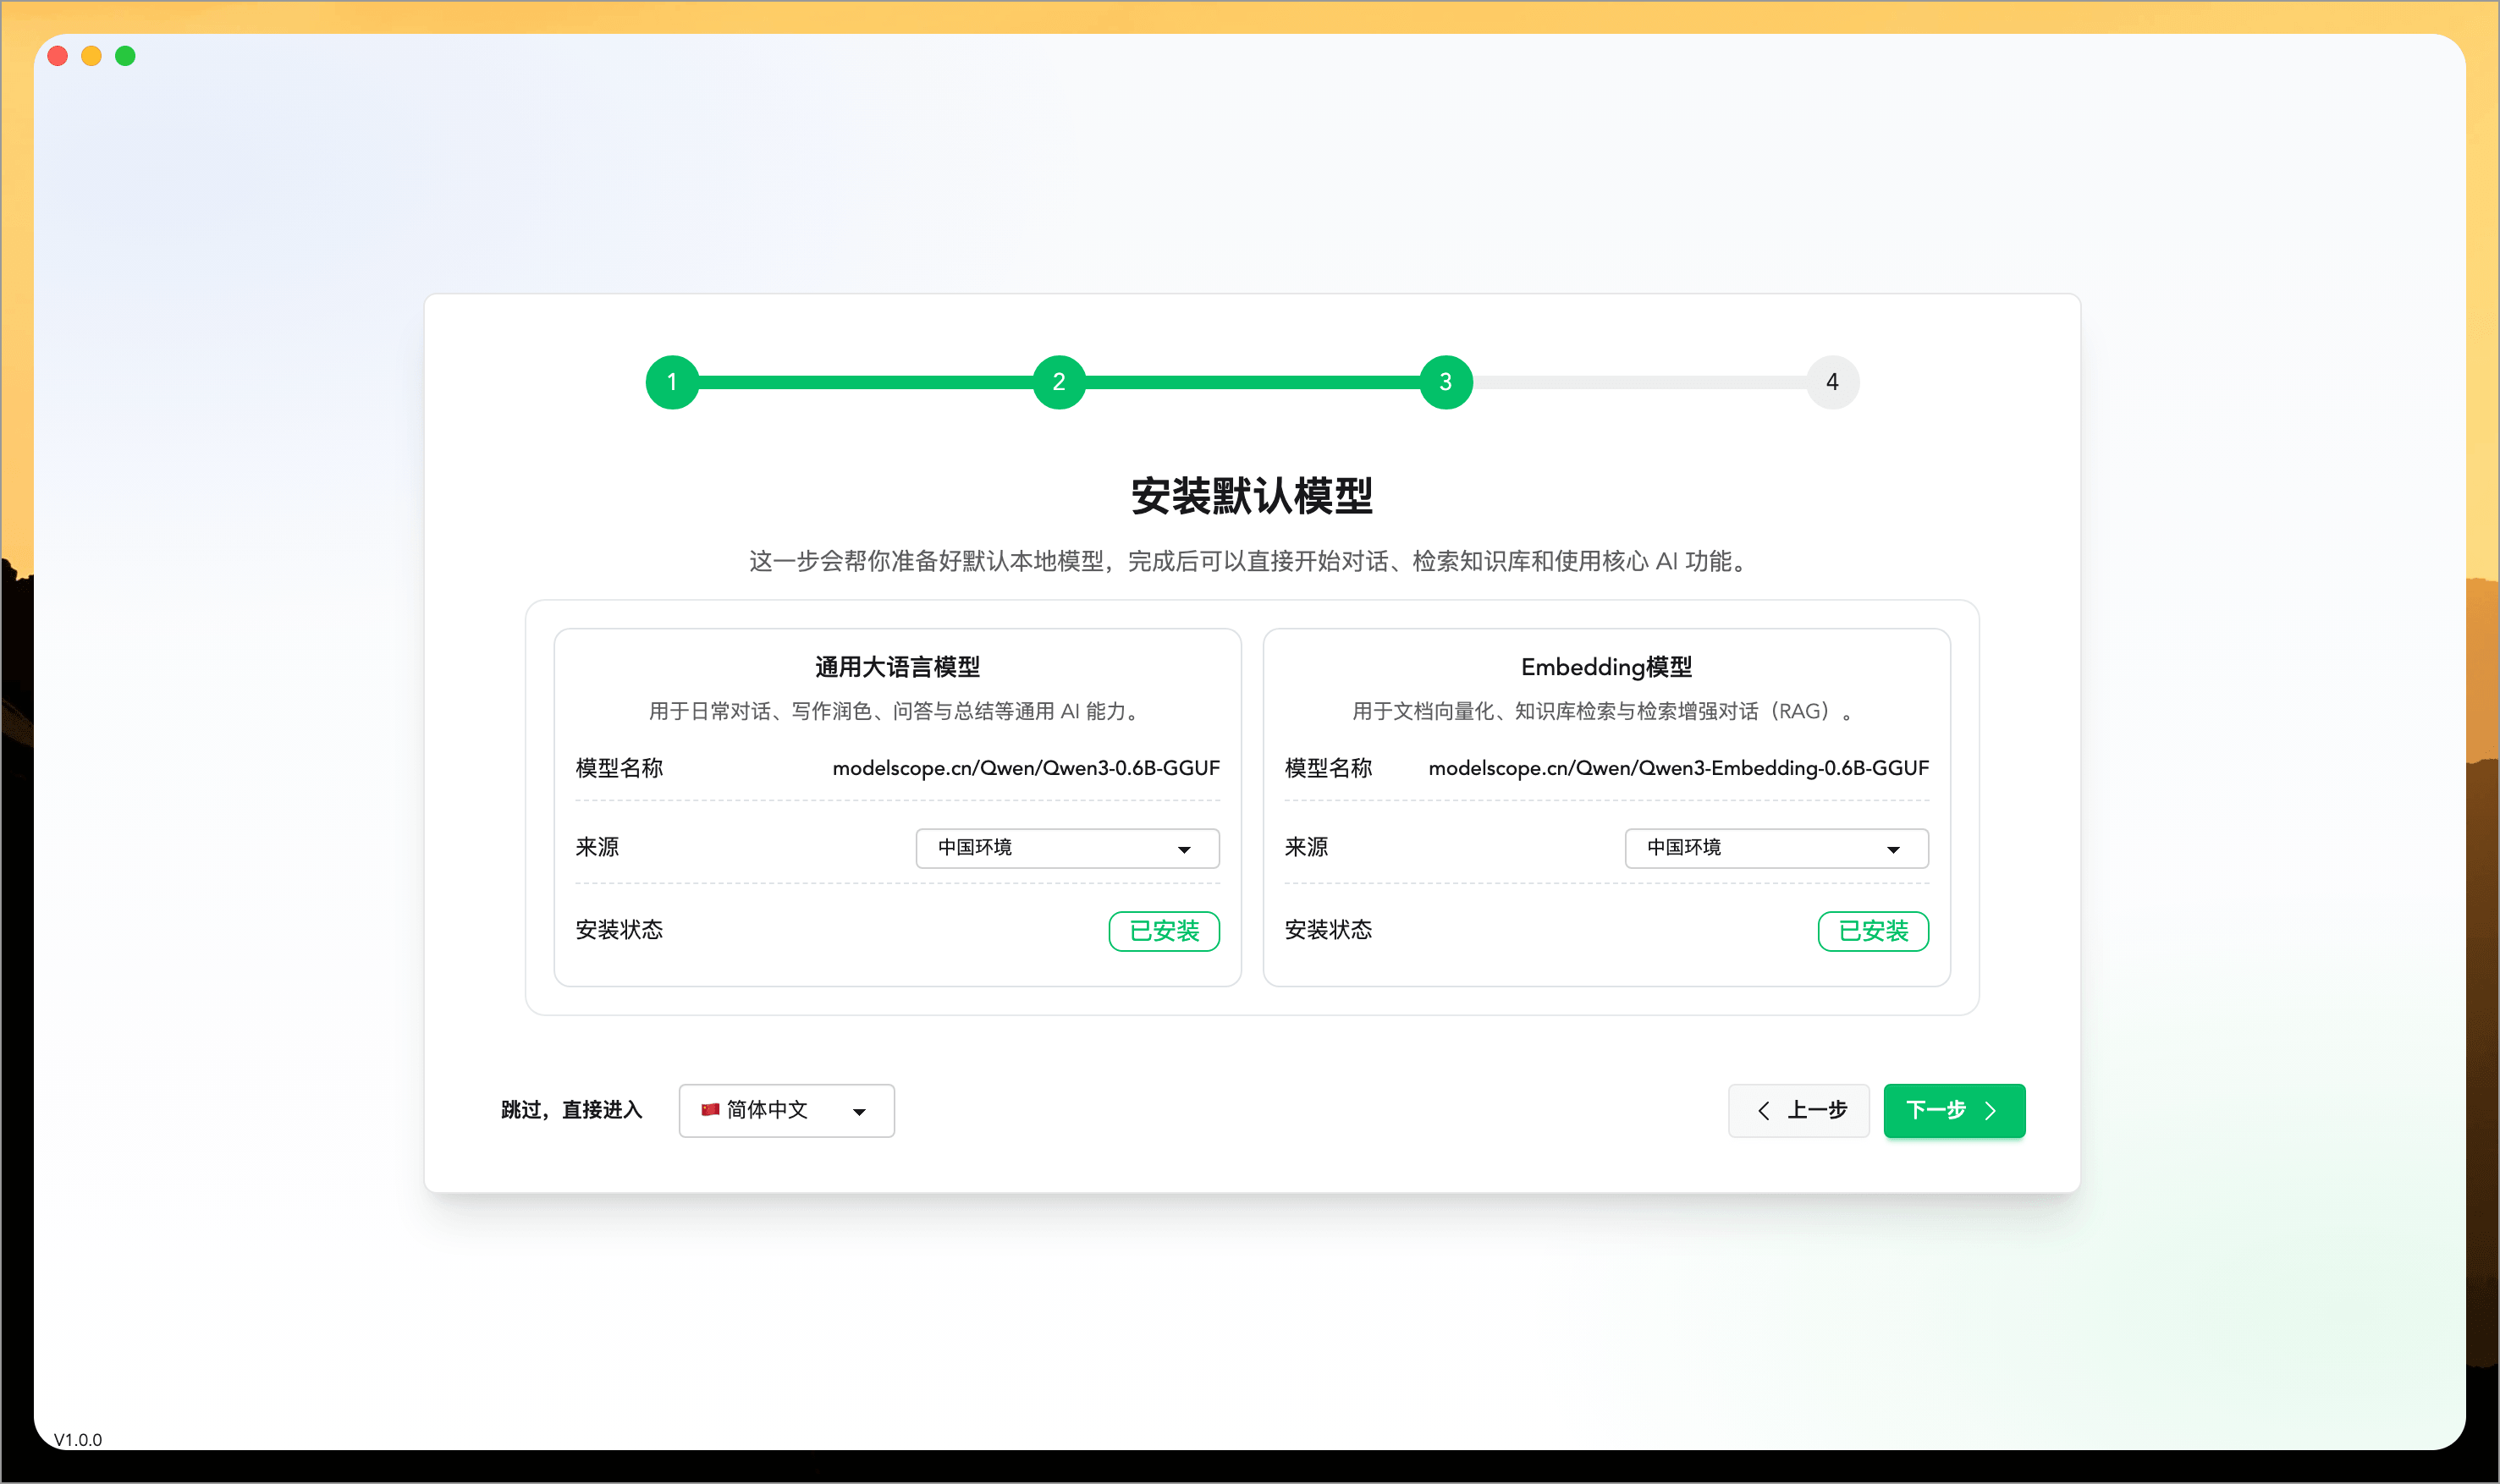
Task: Click the 上一步 button
Action: click(x=1799, y=1110)
